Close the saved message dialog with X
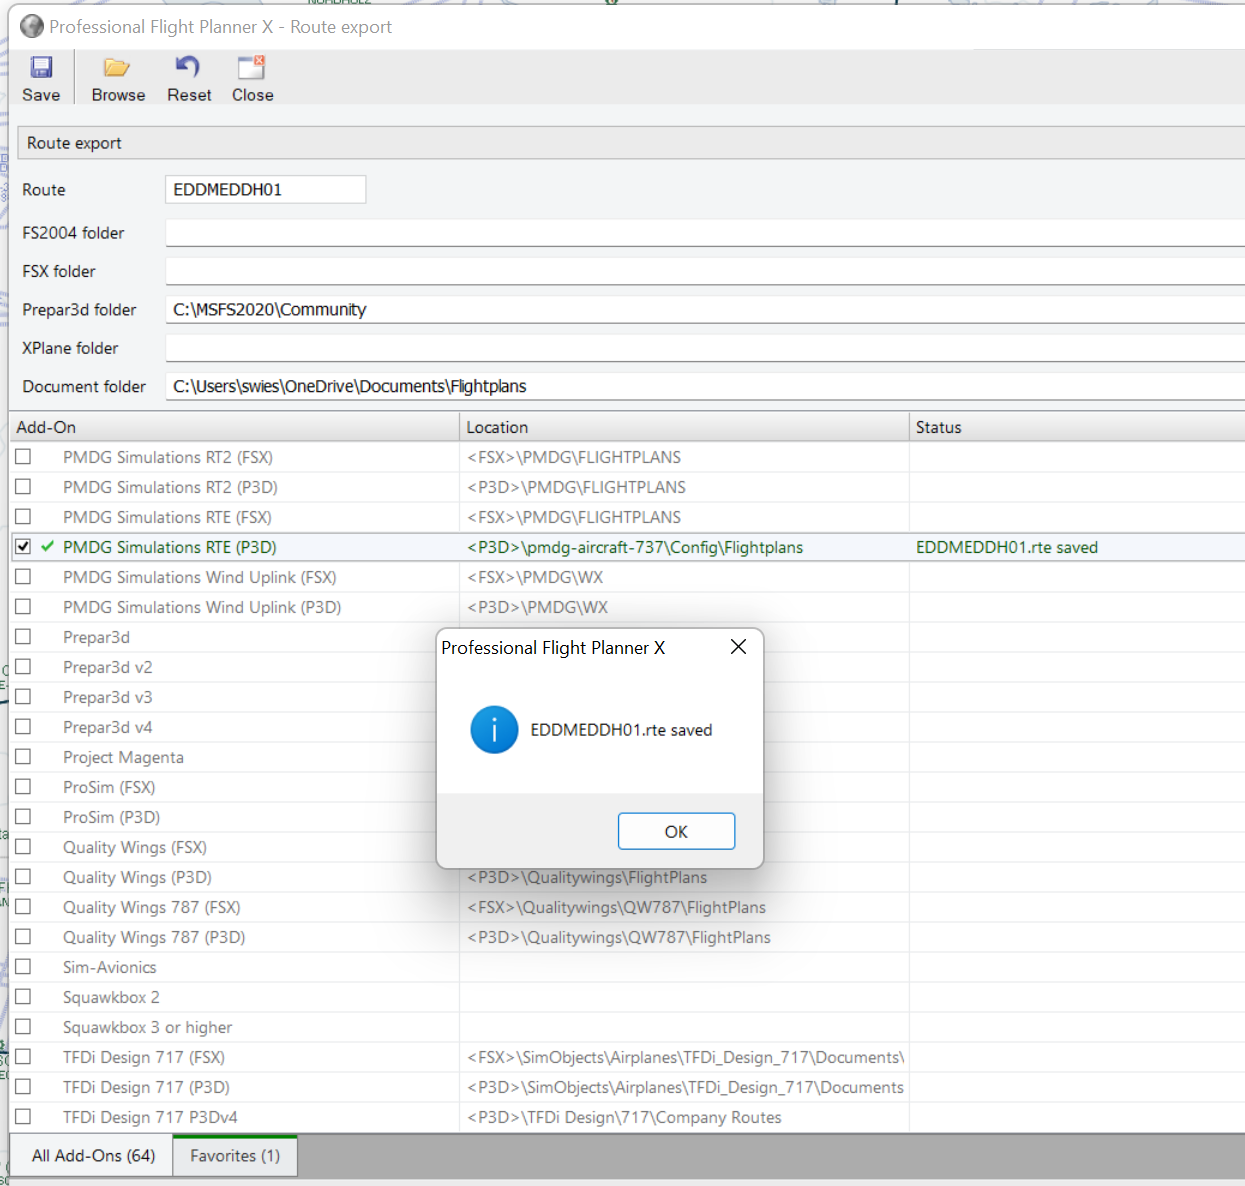Screen dimensions: 1245x1186 click(x=738, y=647)
